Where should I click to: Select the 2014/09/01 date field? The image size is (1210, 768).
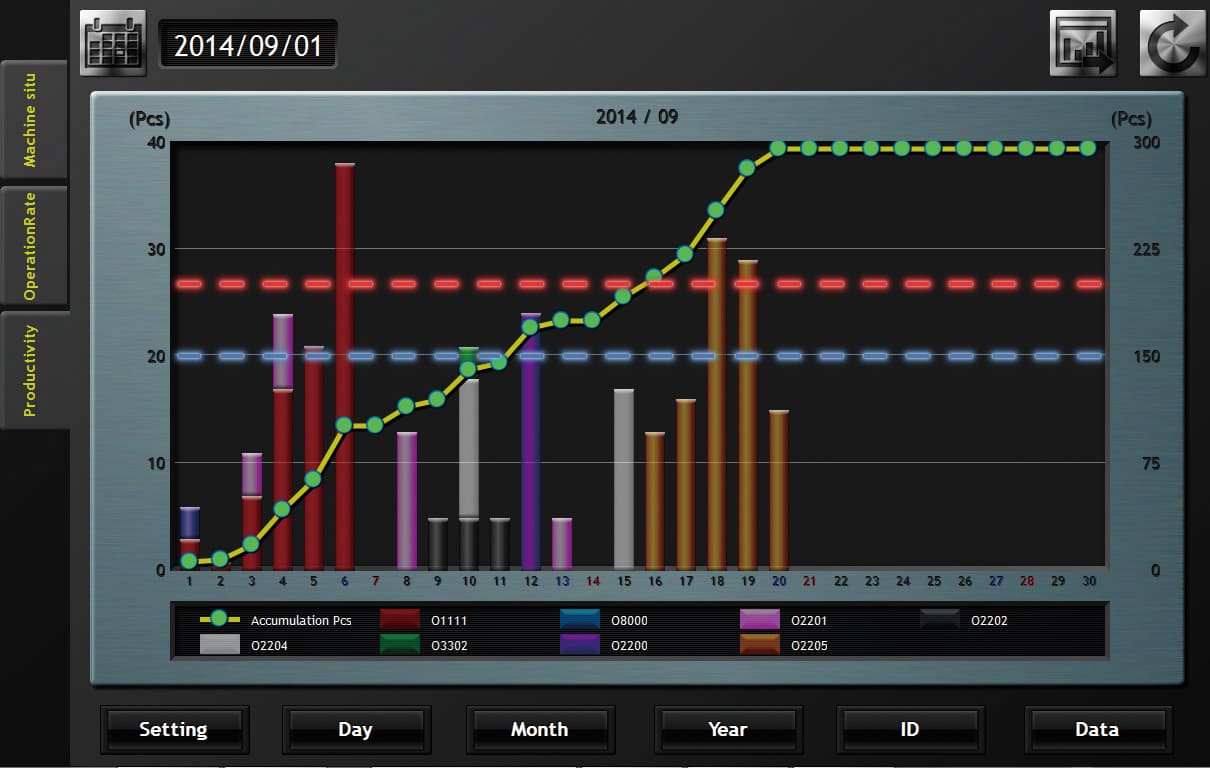coord(248,45)
